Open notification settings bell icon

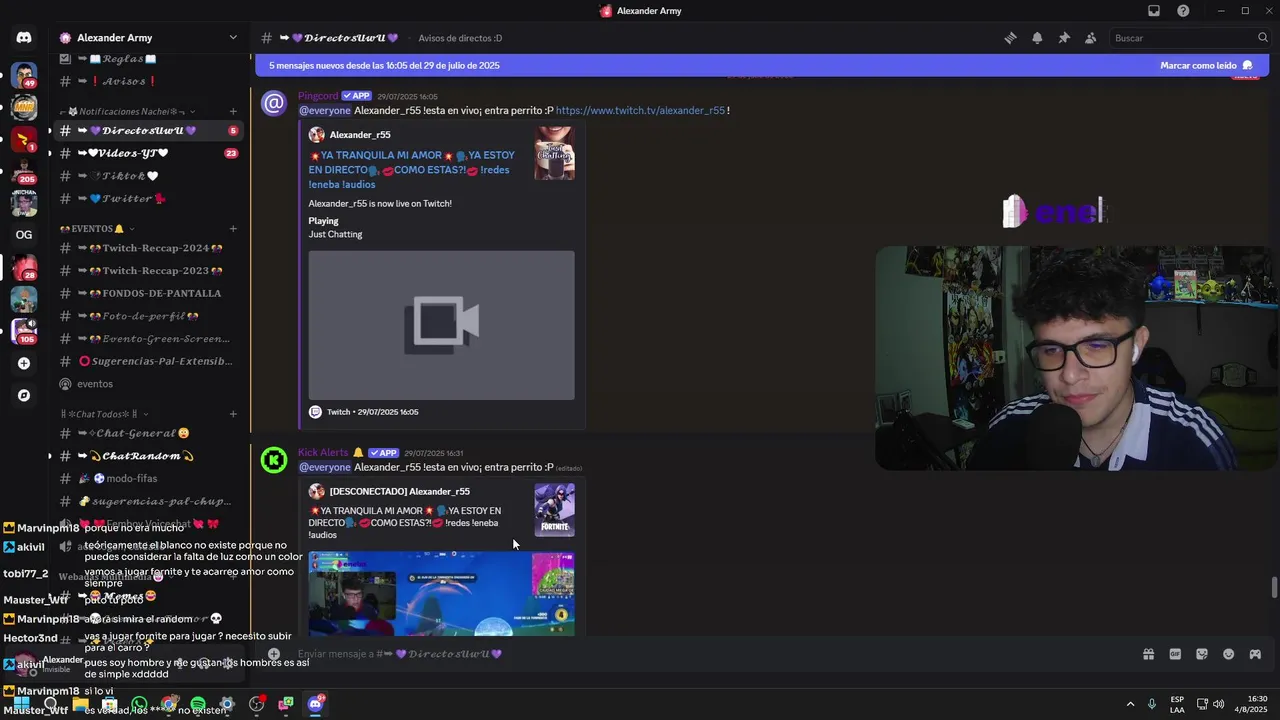[1037, 38]
